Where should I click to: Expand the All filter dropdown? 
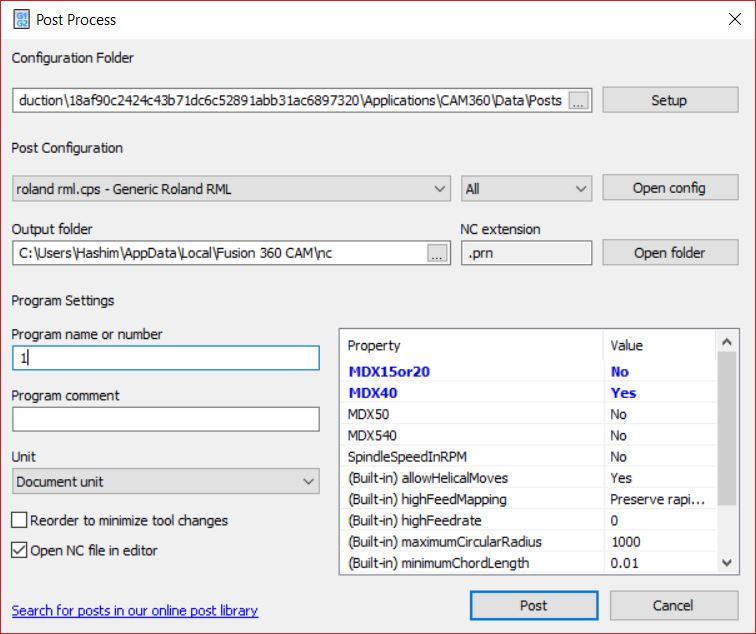pyautogui.click(x=526, y=189)
